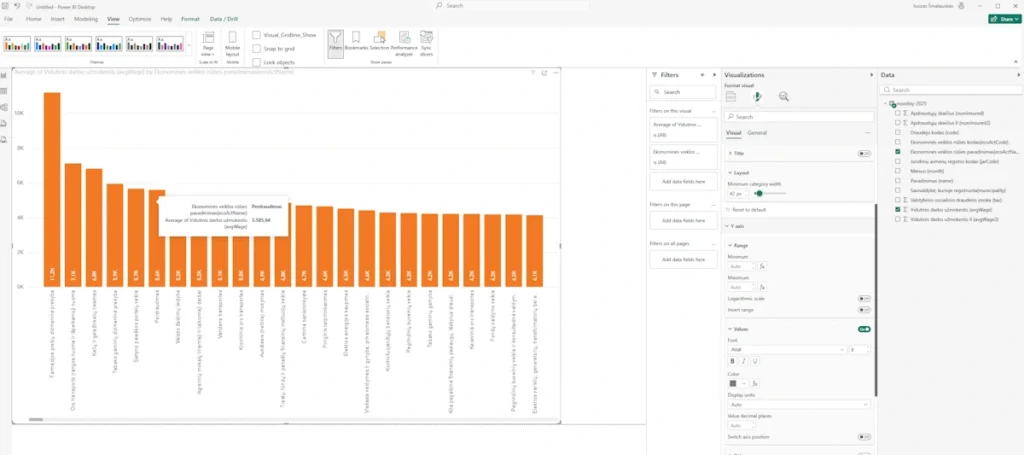
Task: Open the Optimize ribbon tab
Action: (140, 19)
